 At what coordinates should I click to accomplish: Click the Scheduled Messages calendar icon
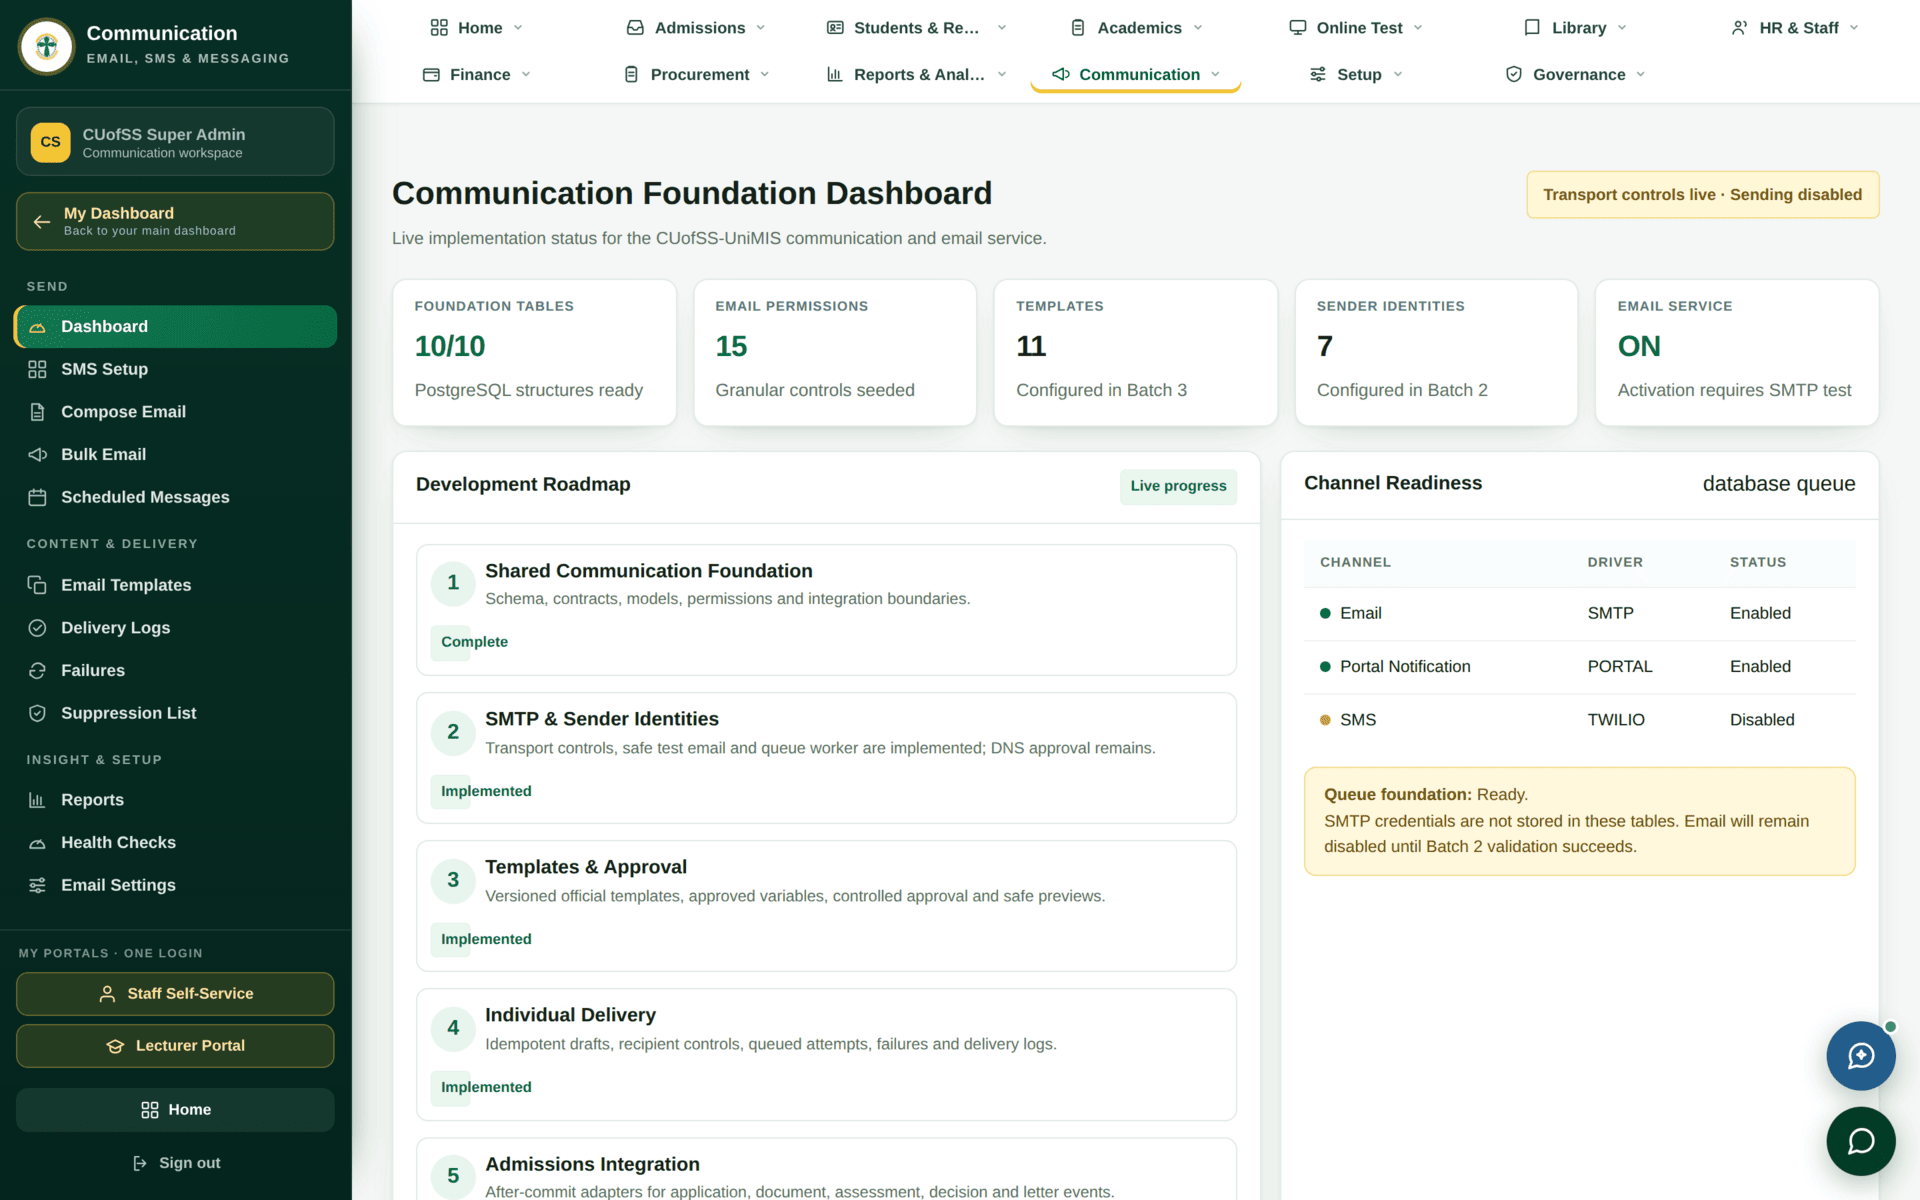point(37,497)
